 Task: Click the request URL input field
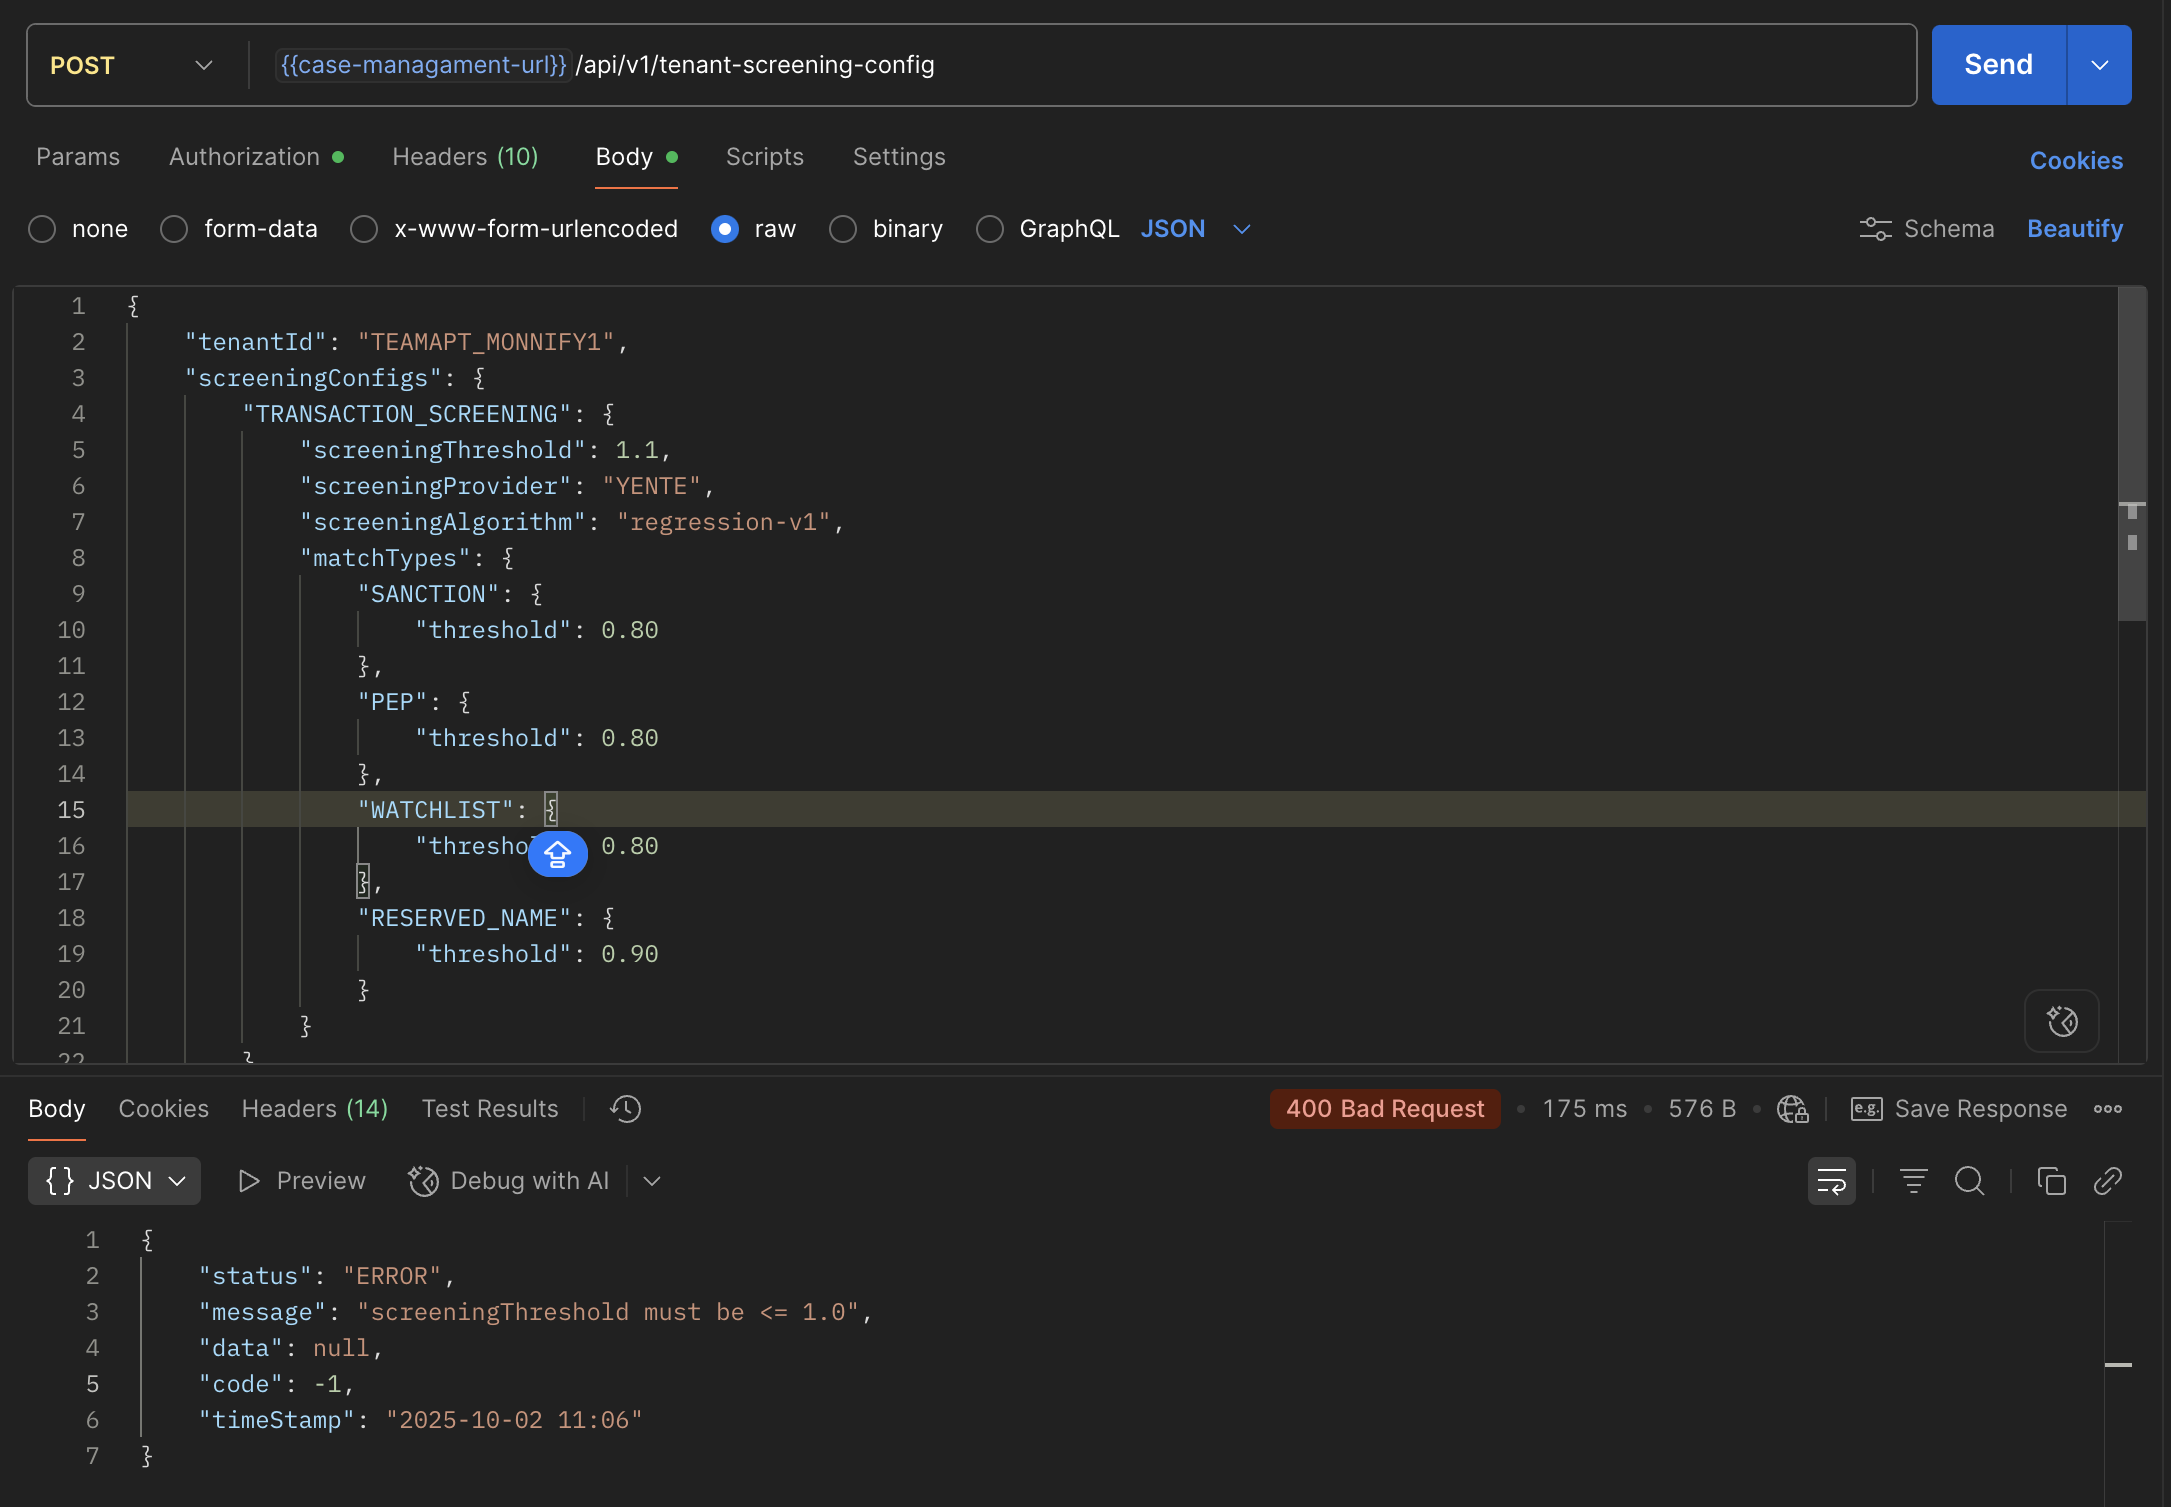tap(1200, 66)
